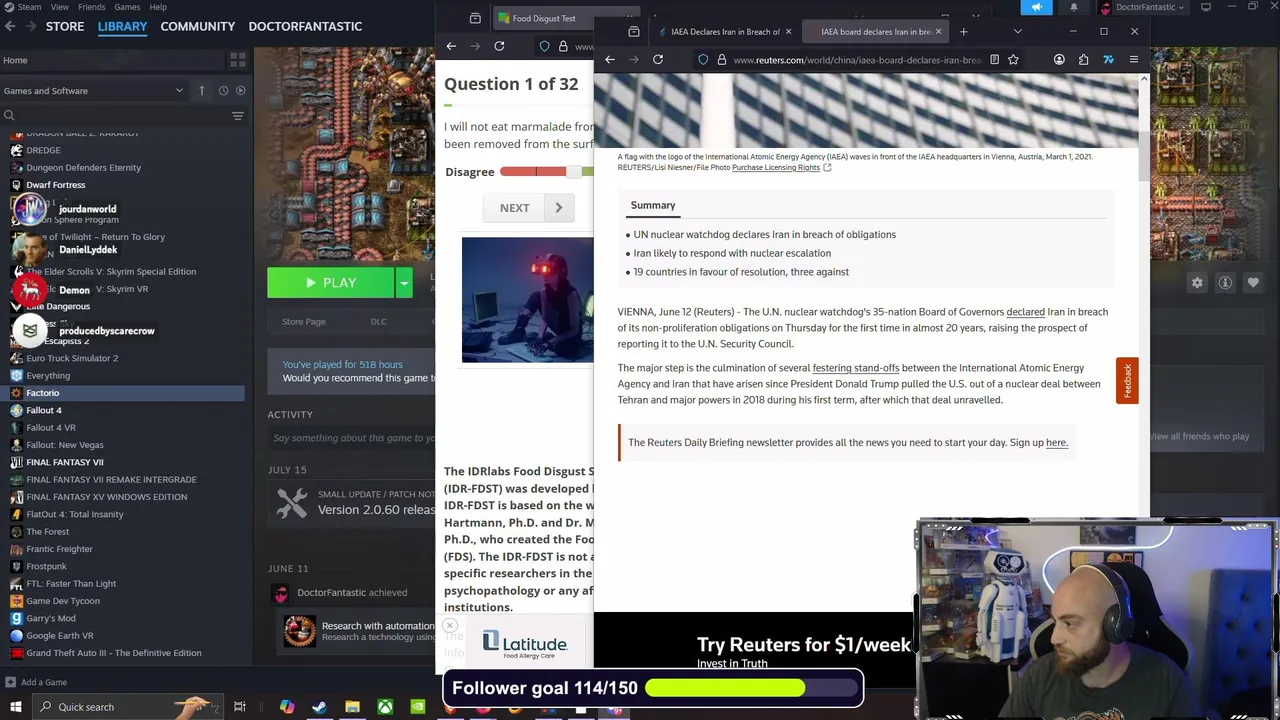Open Factorio Store Page link
This screenshot has height=720, width=1280.
click(303, 322)
